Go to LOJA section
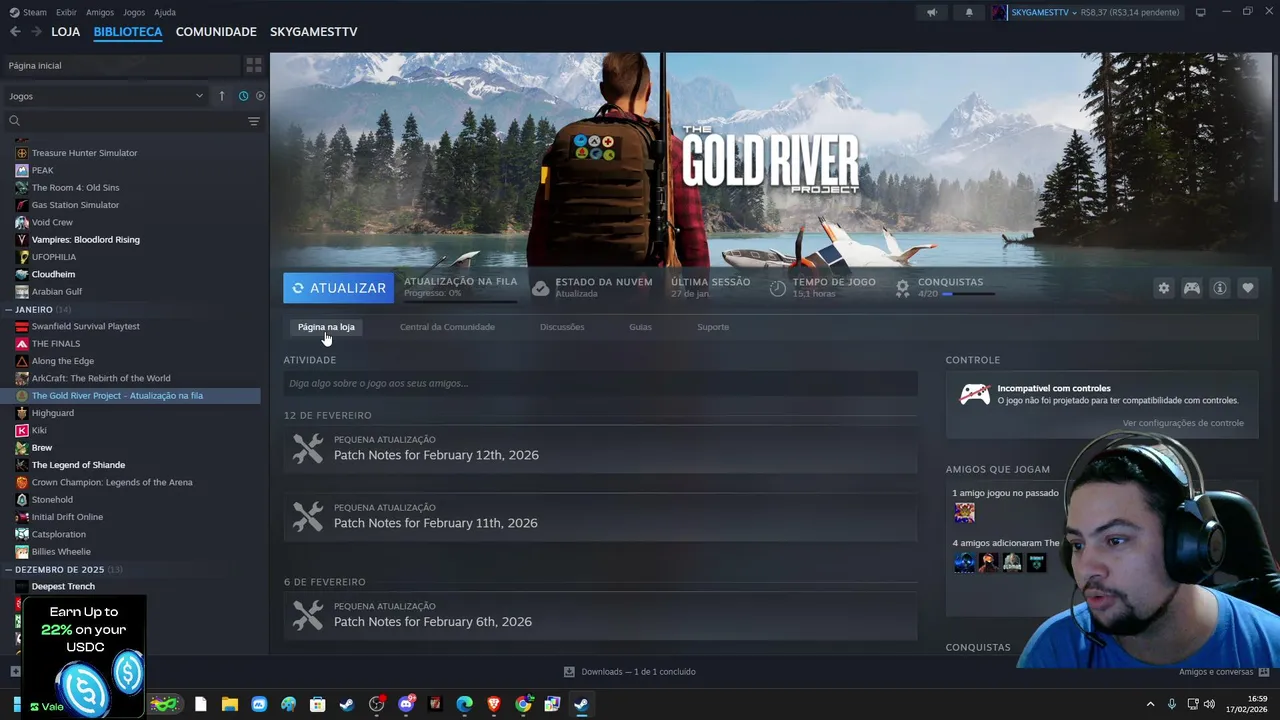 pyautogui.click(x=65, y=32)
